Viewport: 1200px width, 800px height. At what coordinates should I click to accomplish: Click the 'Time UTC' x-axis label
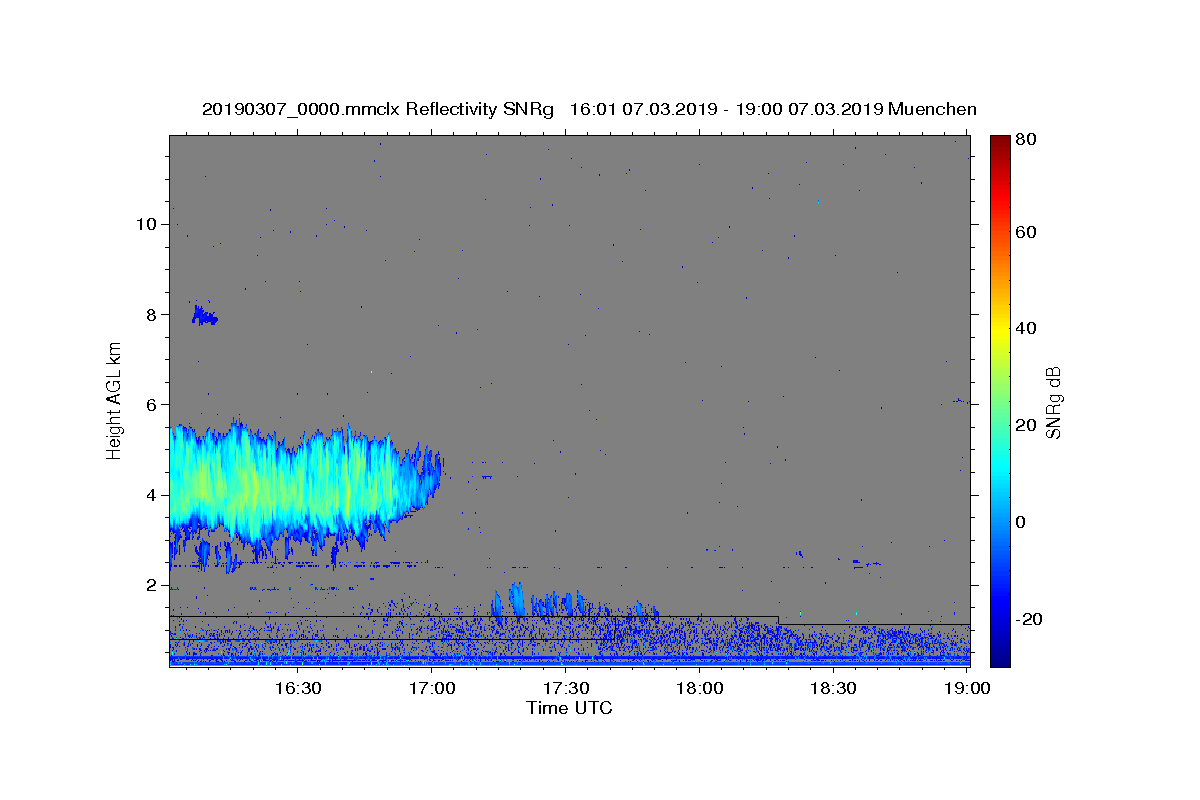pyautogui.click(x=569, y=708)
